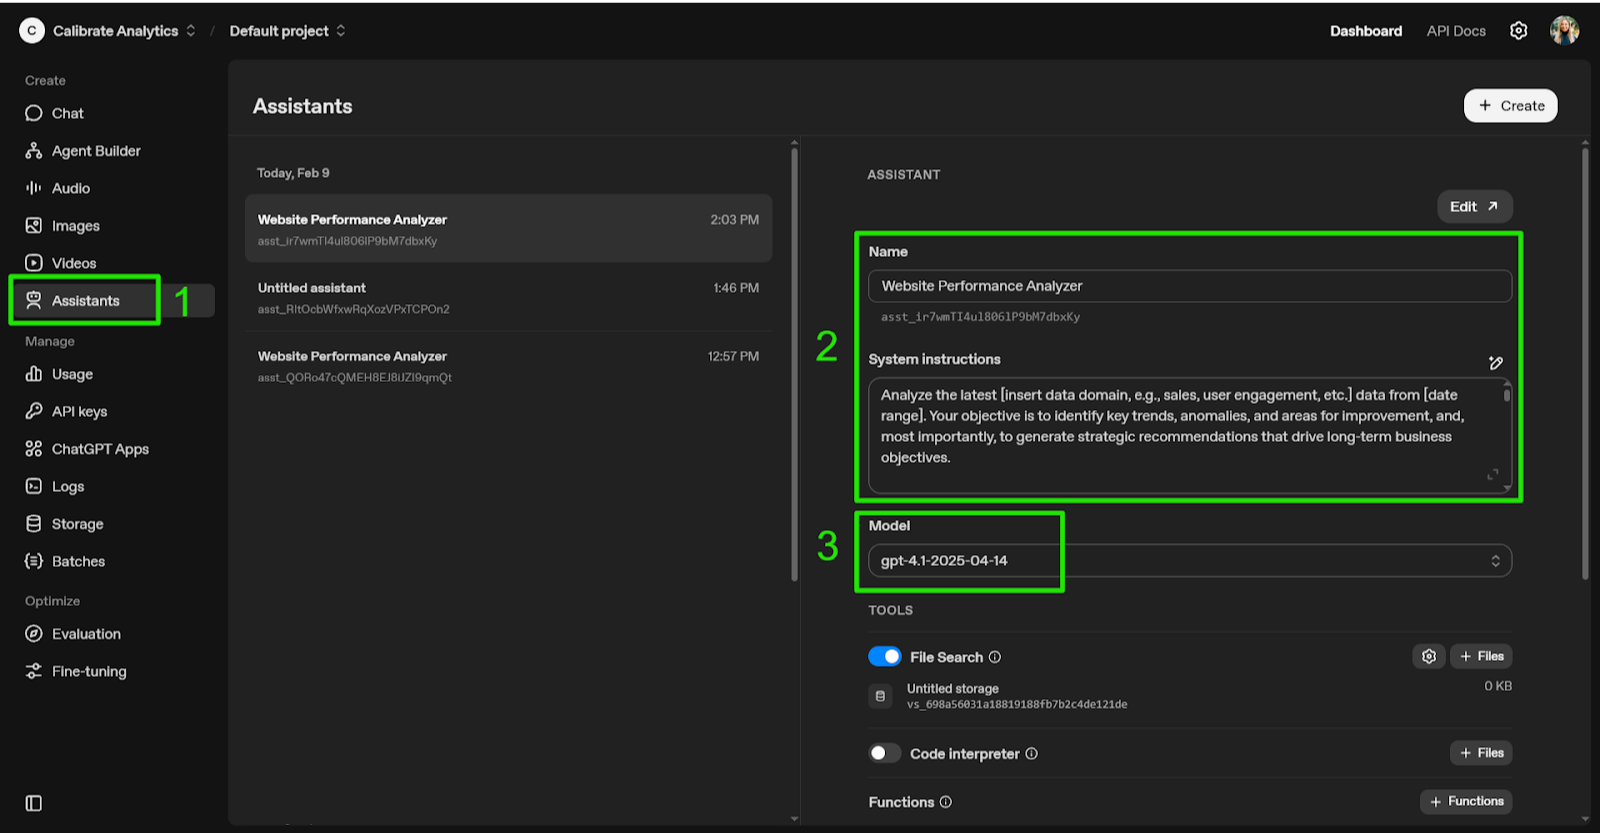
Task: Open the Dashboard link in header
Action: coord(1366,31)
